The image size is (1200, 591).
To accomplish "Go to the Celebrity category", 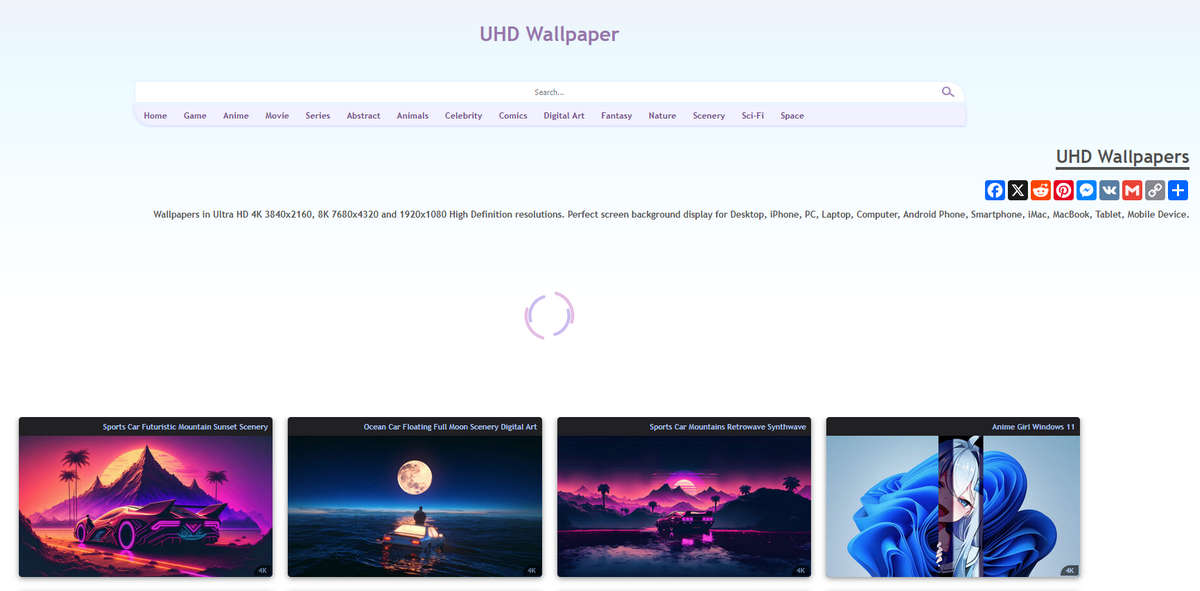I will tap(464, 116).
